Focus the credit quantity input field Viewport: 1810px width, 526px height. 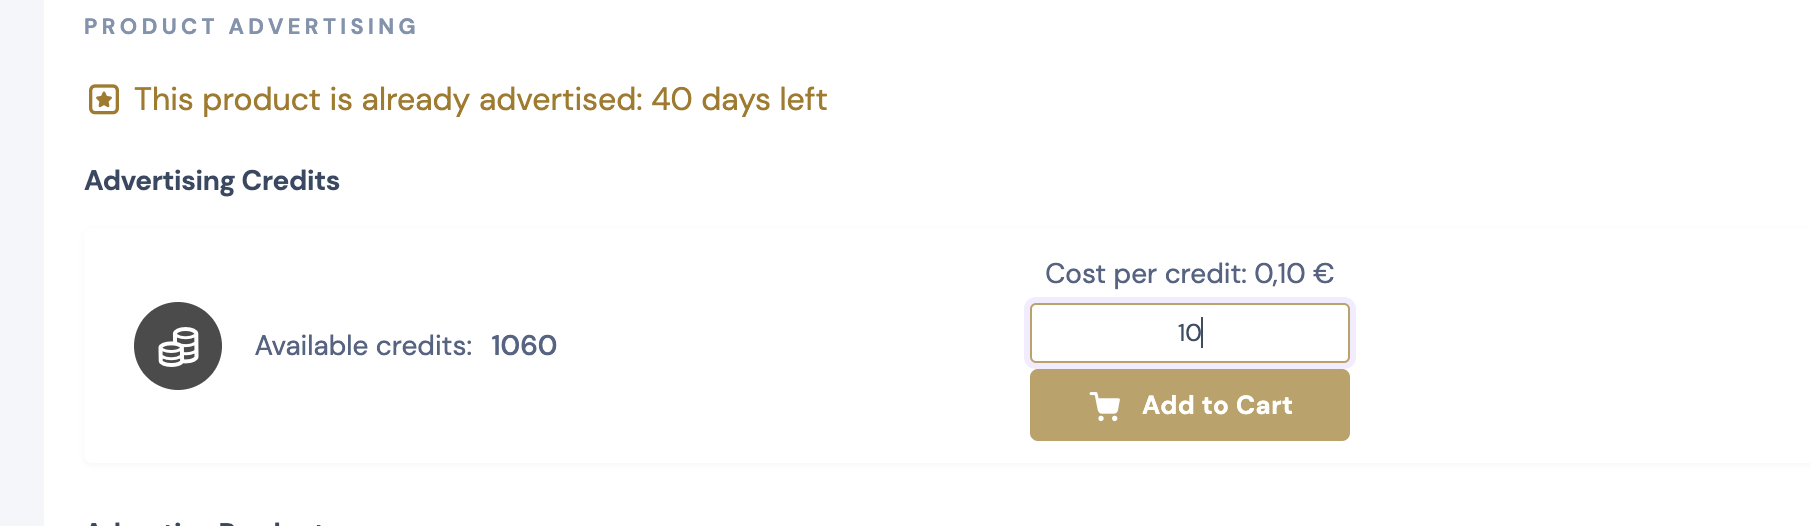coord(1190,333)
